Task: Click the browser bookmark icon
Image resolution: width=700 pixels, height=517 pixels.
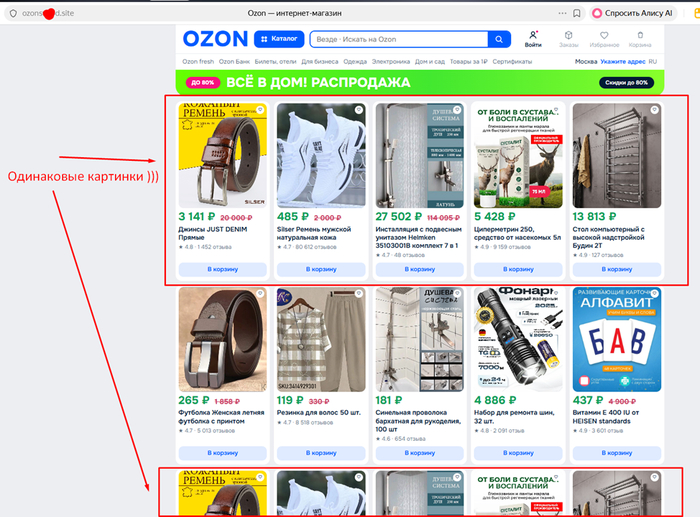Action: coord(577,13)
